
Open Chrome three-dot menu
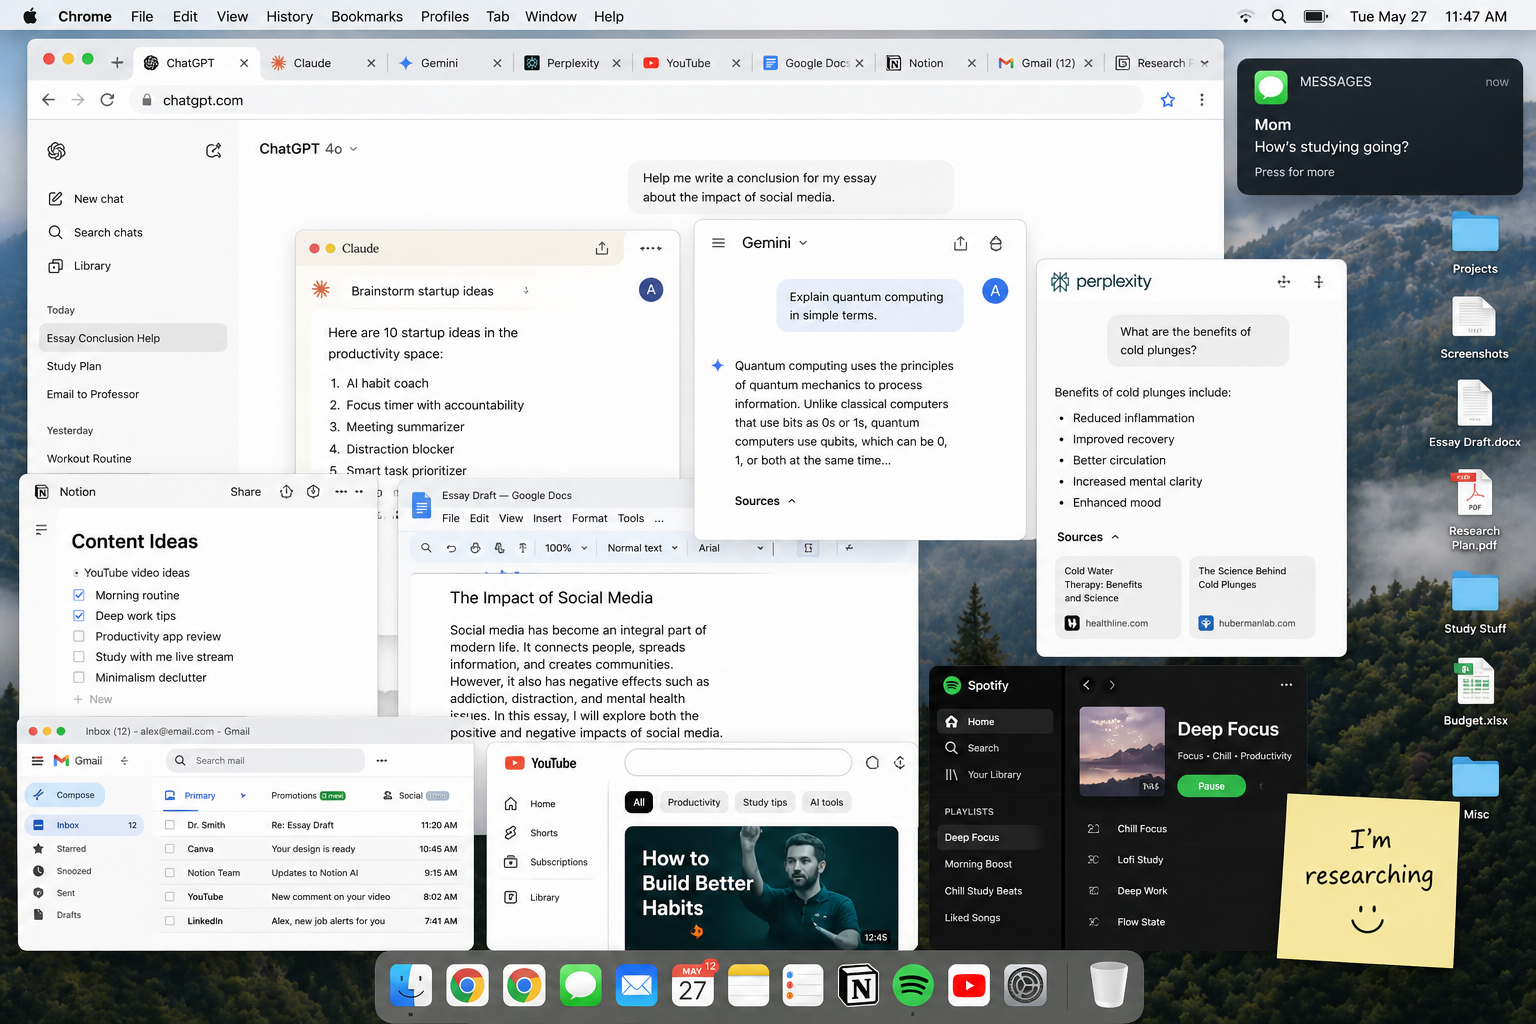tap(1202, 100)
